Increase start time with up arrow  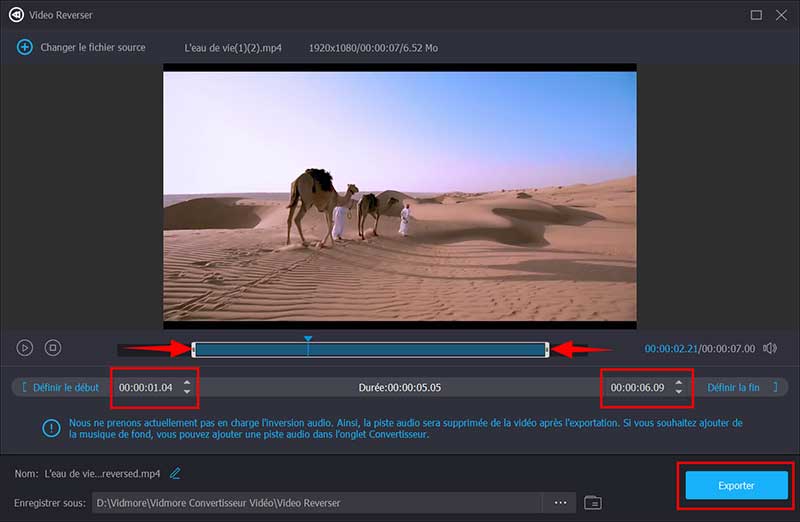coord(187,383)
